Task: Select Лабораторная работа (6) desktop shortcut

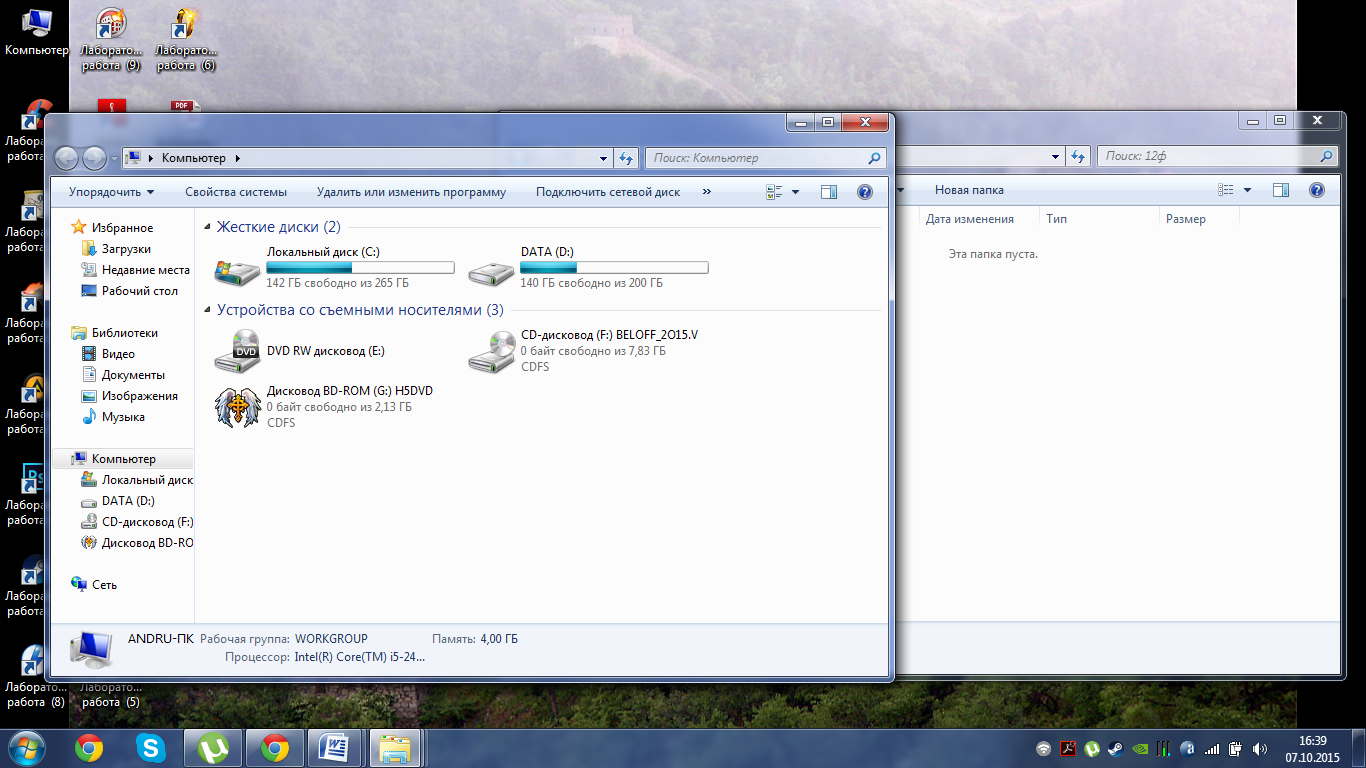Action: 187,40
